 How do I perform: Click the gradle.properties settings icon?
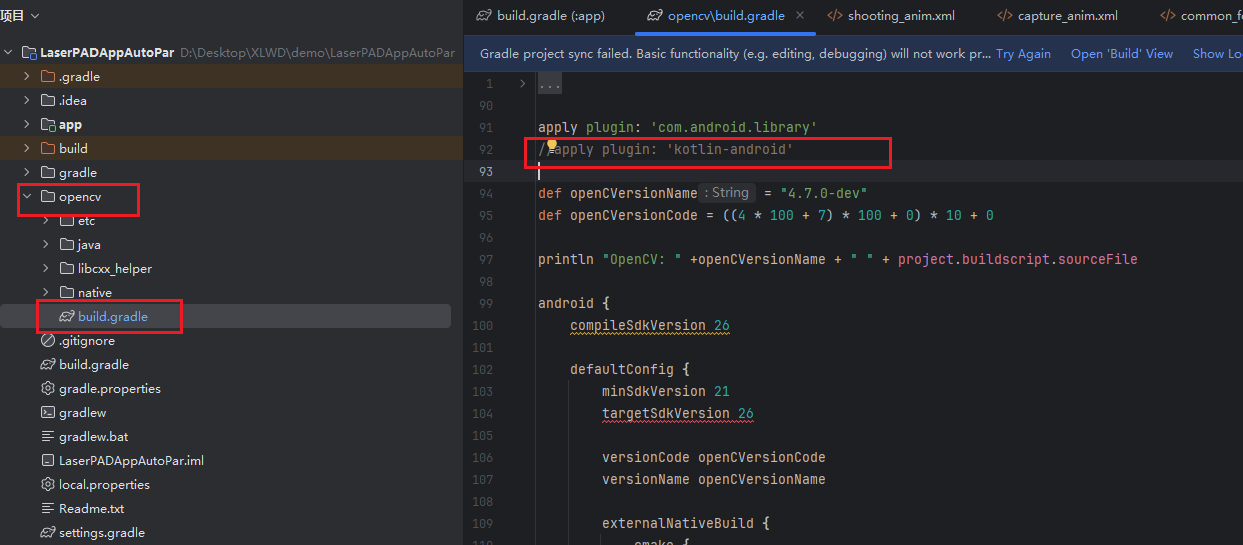[48, 388]
